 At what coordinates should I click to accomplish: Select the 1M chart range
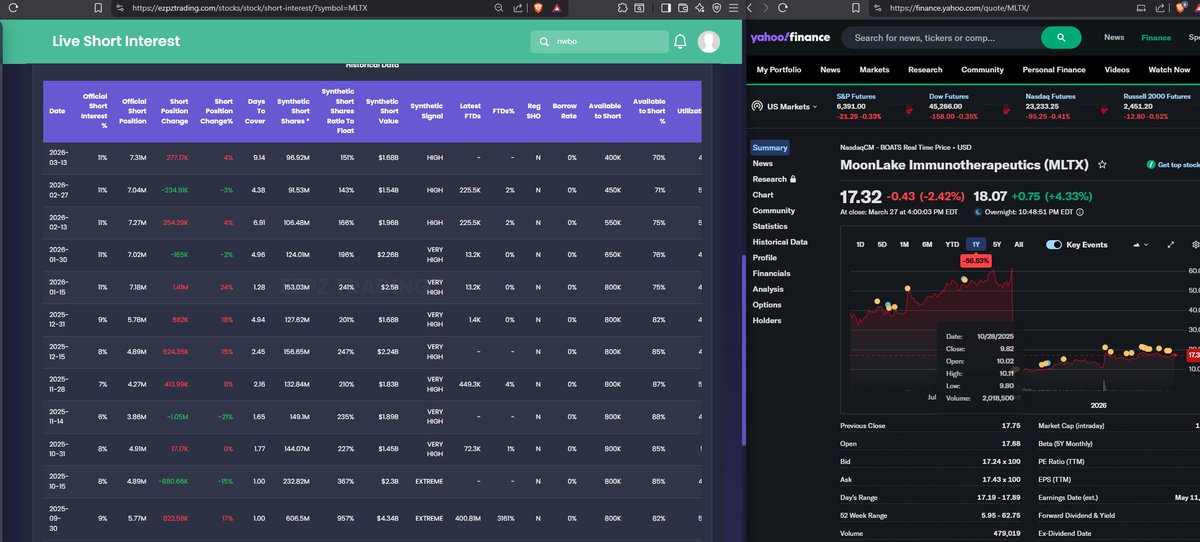click(904, 244)
